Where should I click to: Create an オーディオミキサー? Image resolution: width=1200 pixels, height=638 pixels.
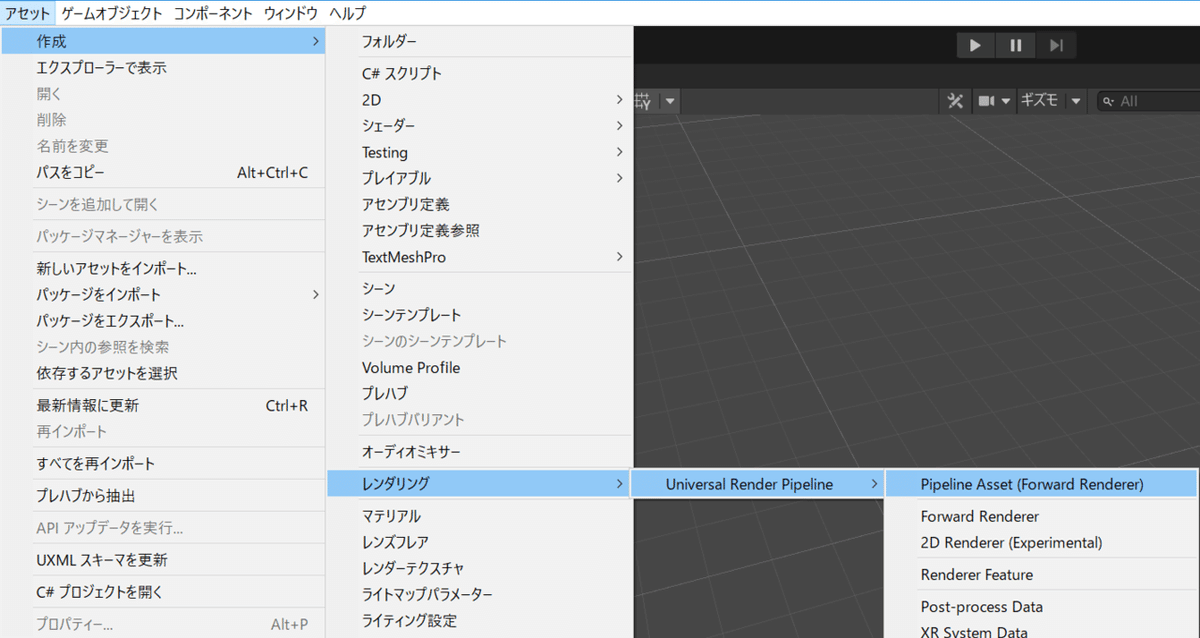(x=480, y=452)
